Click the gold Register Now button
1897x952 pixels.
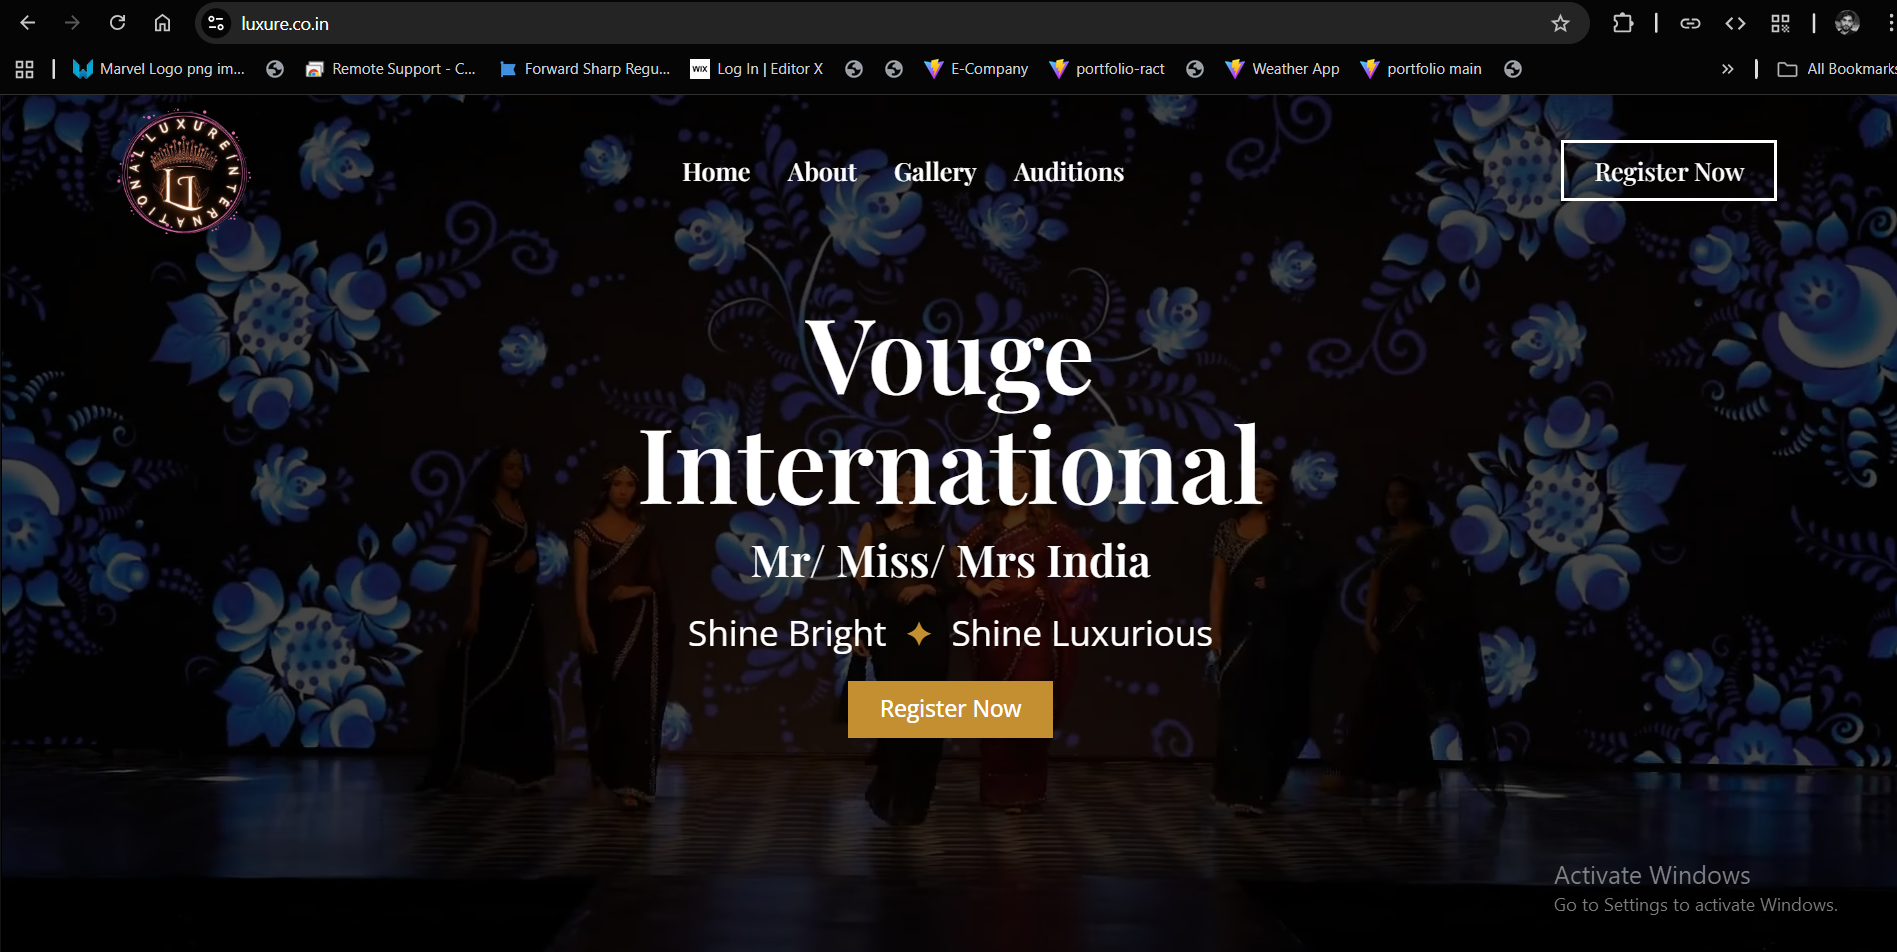click(950, 709)
